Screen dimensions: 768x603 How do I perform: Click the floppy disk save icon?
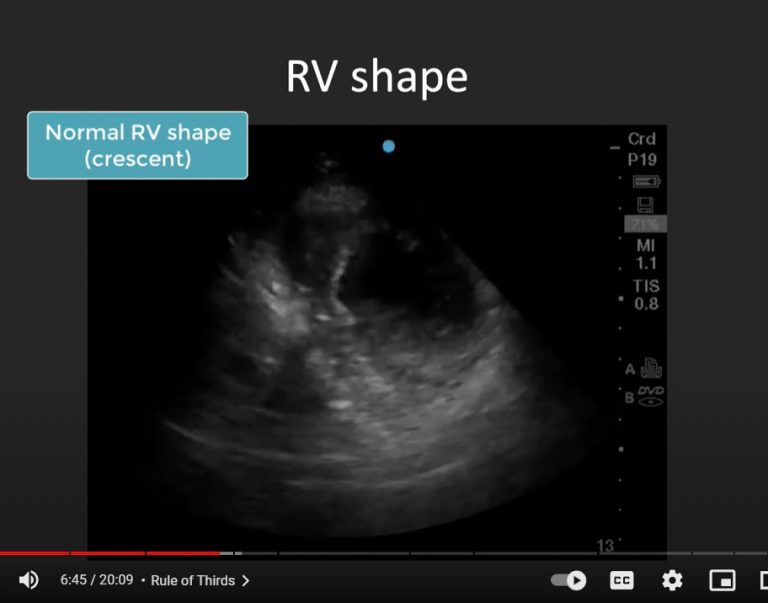pyautogui.click(x=645, y=204)
